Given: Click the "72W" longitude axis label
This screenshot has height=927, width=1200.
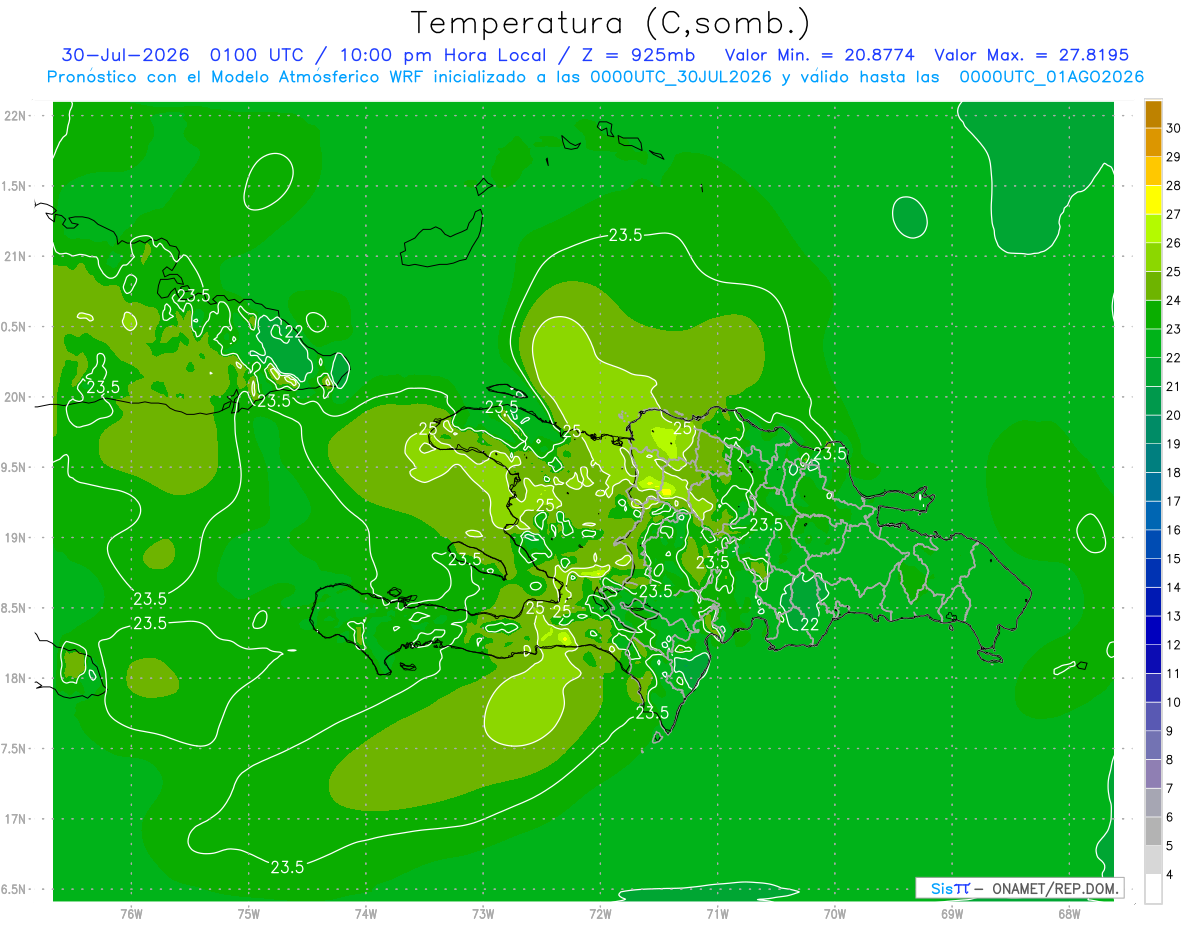Looking at the screenshot, I should point(600,913).
